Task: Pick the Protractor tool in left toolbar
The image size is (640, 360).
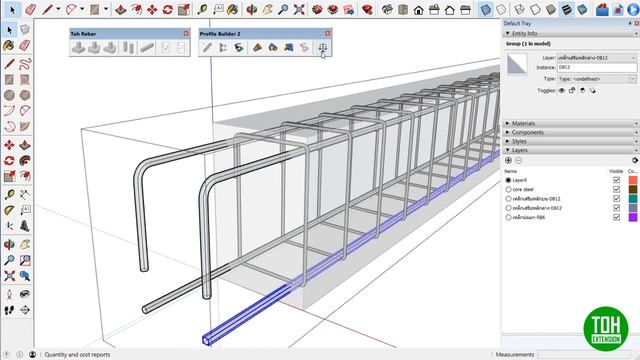Action: (x=9, y=210)
